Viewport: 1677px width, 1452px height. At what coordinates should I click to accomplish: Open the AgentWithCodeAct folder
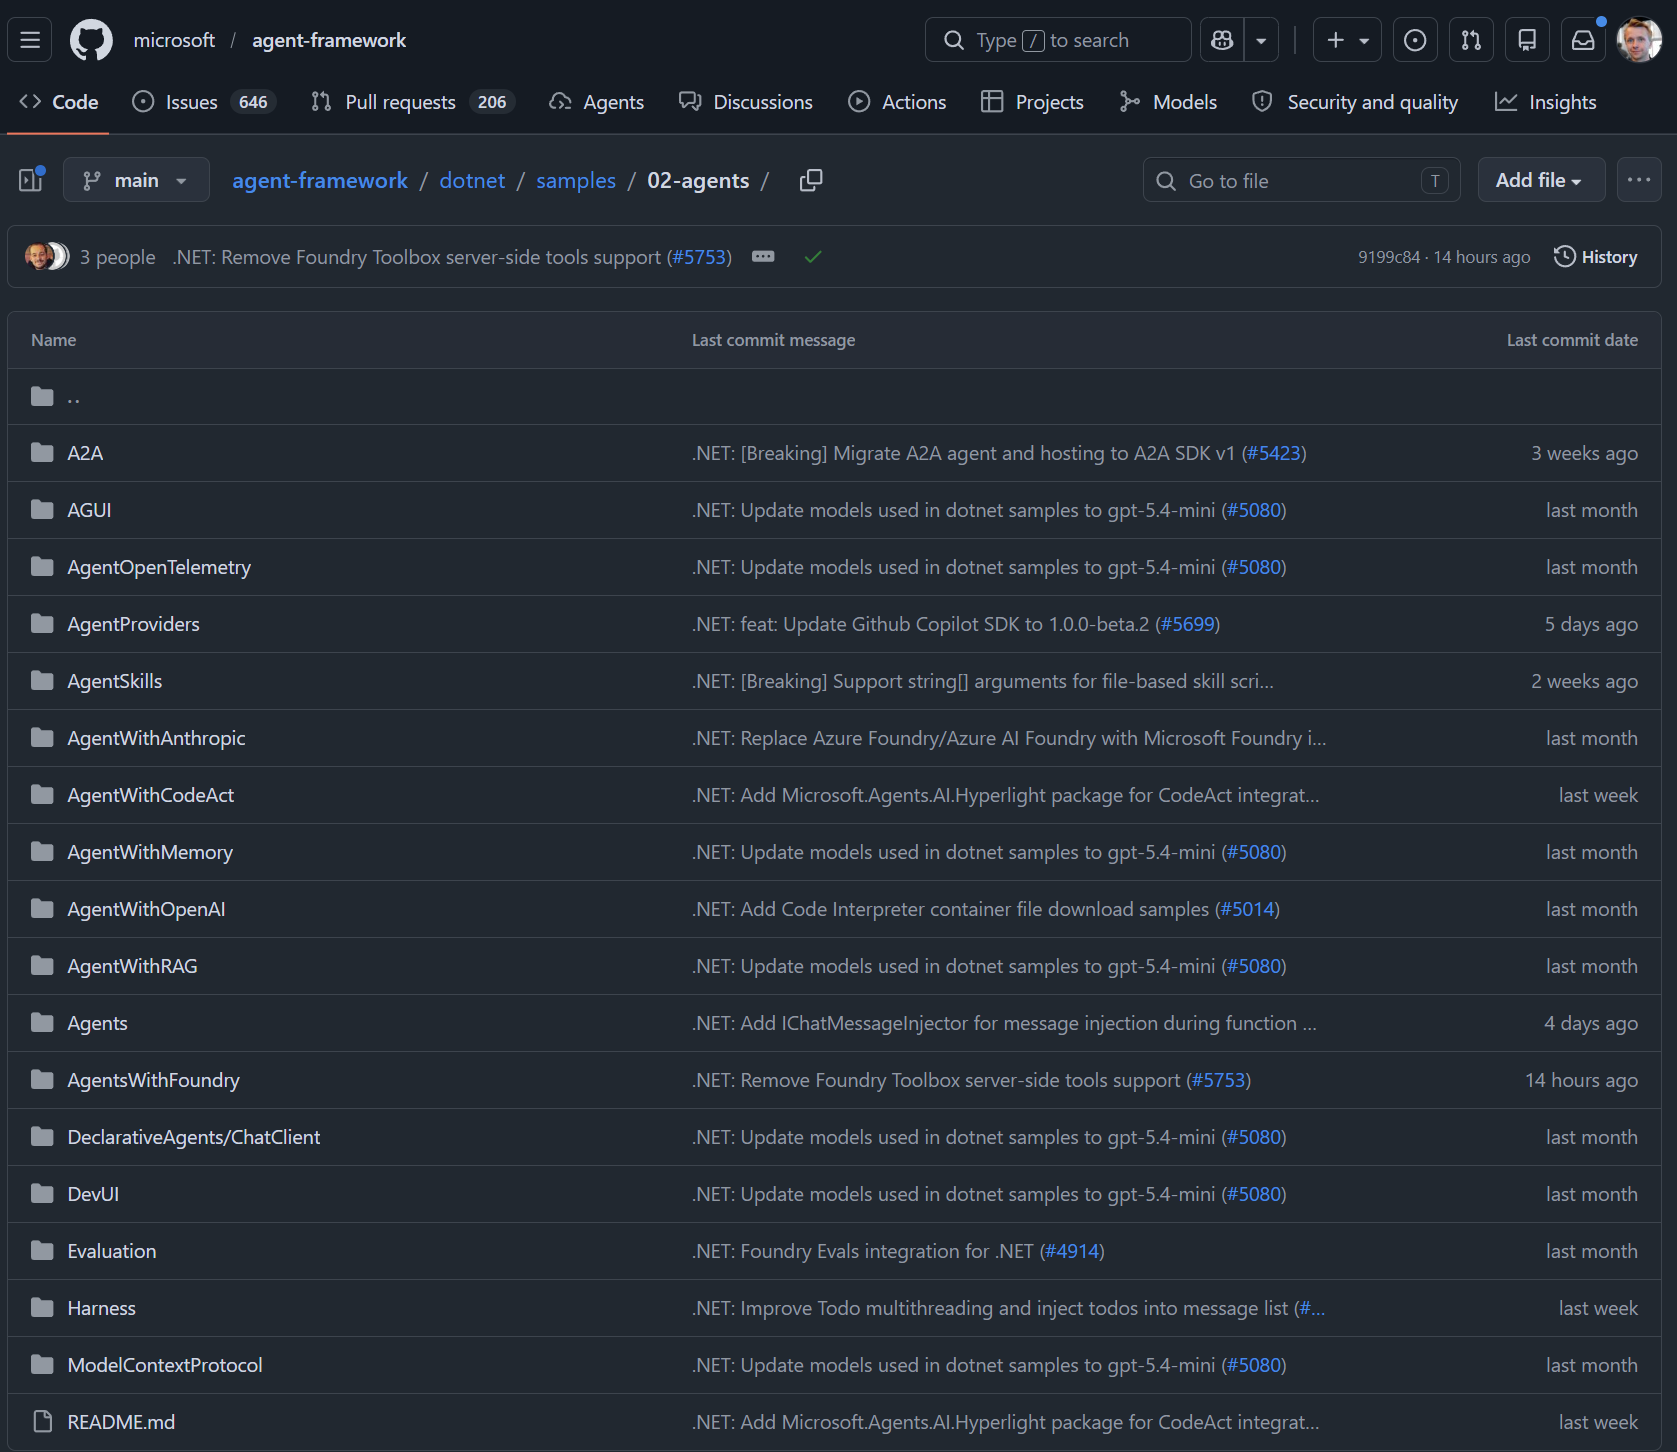coord(150,795)
